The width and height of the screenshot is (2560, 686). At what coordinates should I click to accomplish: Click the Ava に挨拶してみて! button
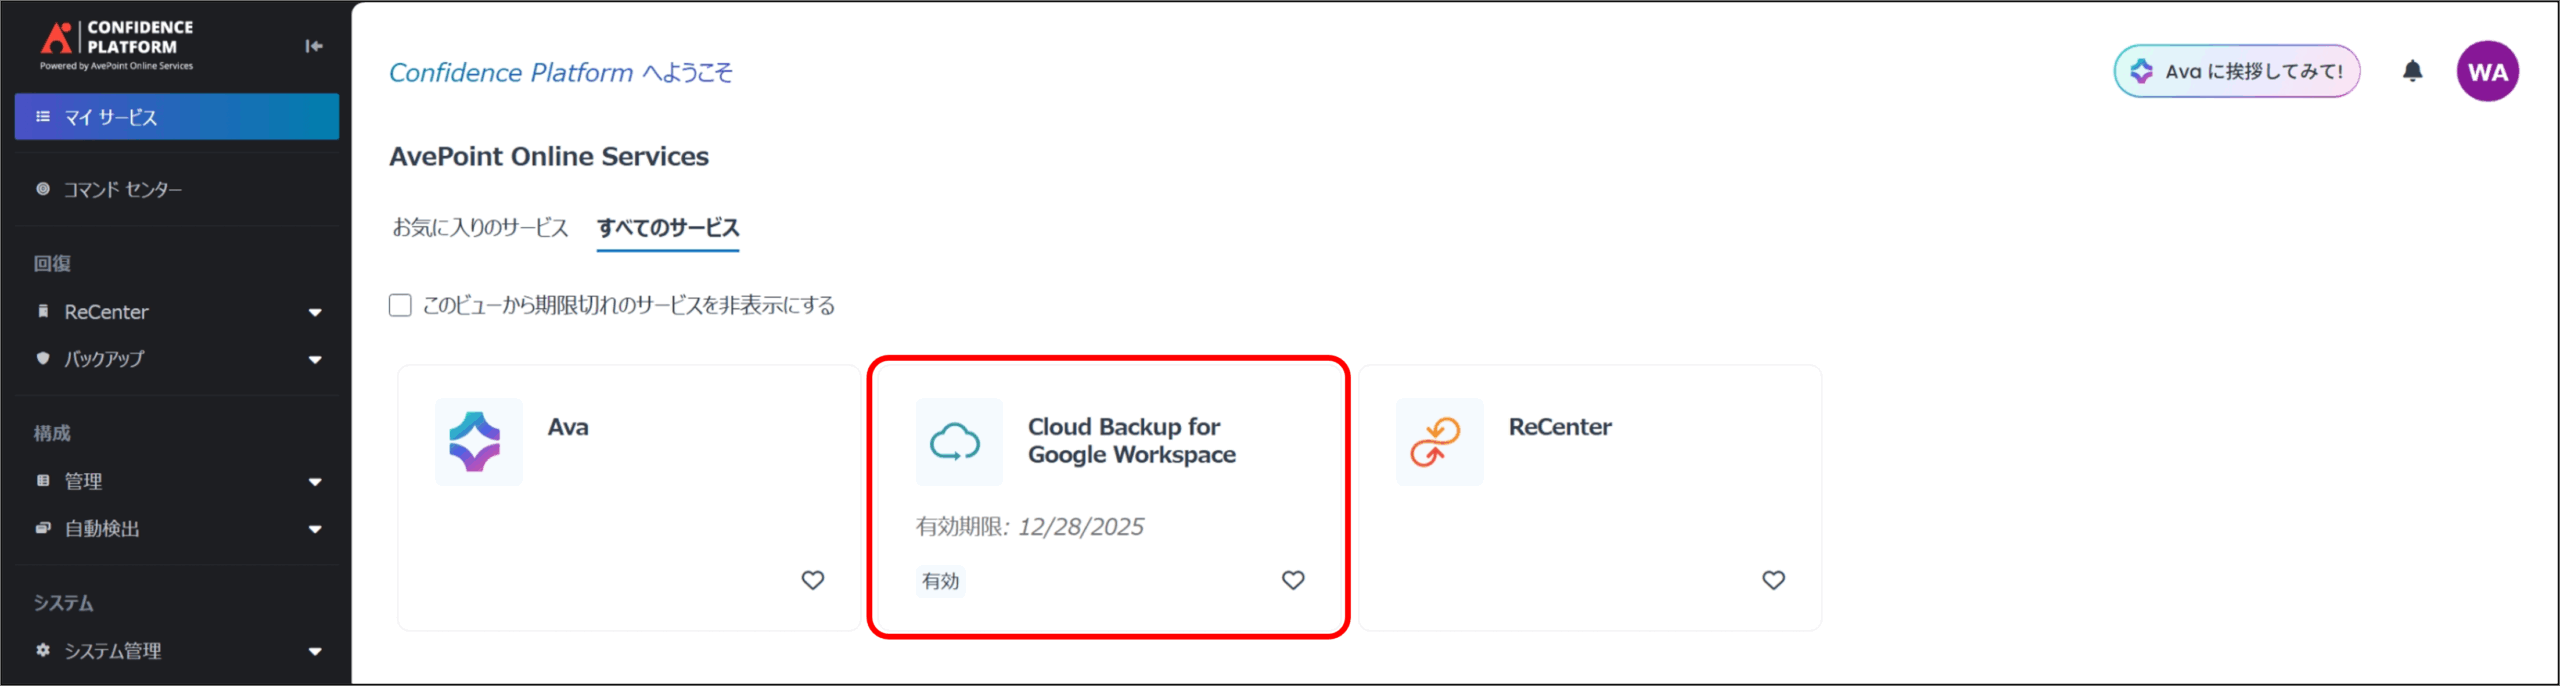(x=2236, y=71)
